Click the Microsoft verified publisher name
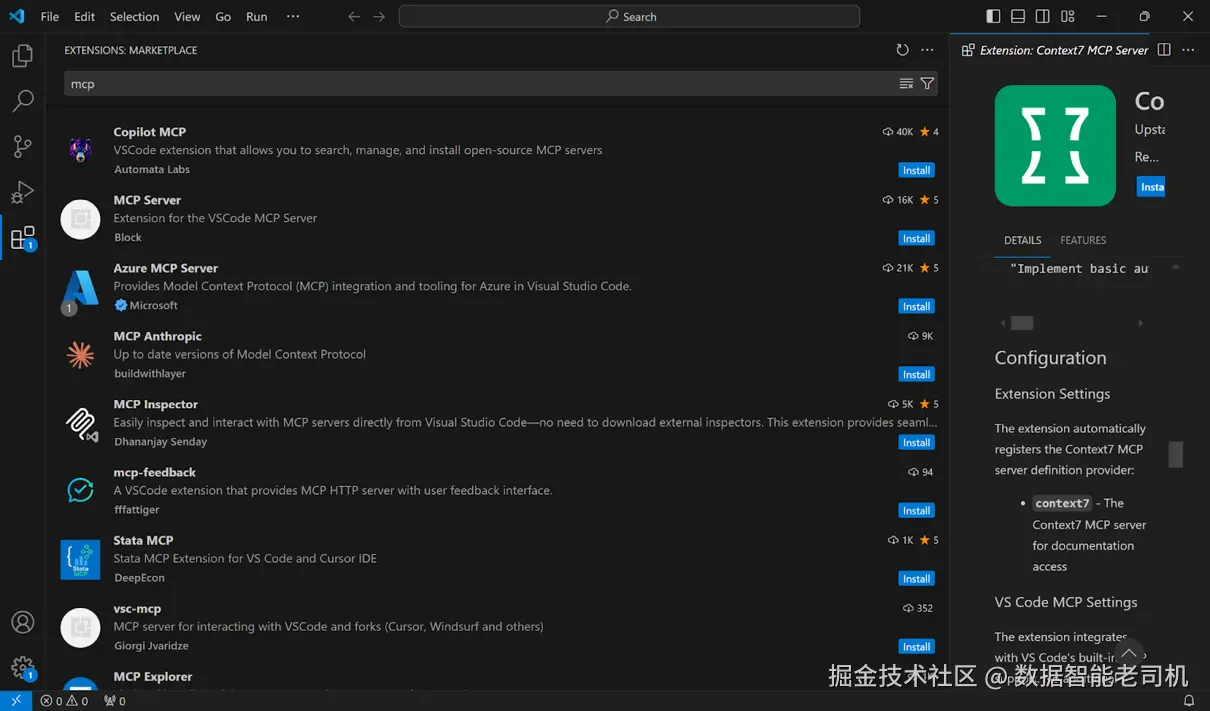Image resolution: width=1210 pixels, height=711 pixels. pyautogui.click(x=153, y=305)
